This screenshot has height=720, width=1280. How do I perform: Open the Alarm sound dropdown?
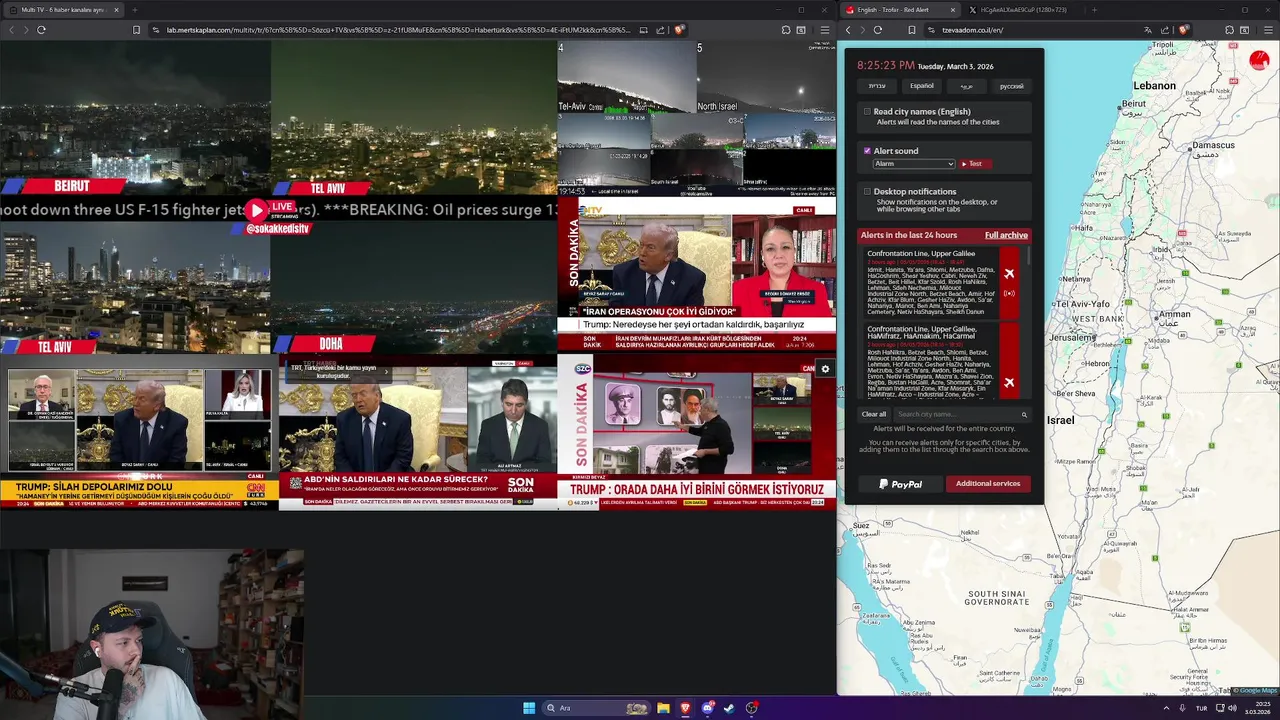[914, 164]
